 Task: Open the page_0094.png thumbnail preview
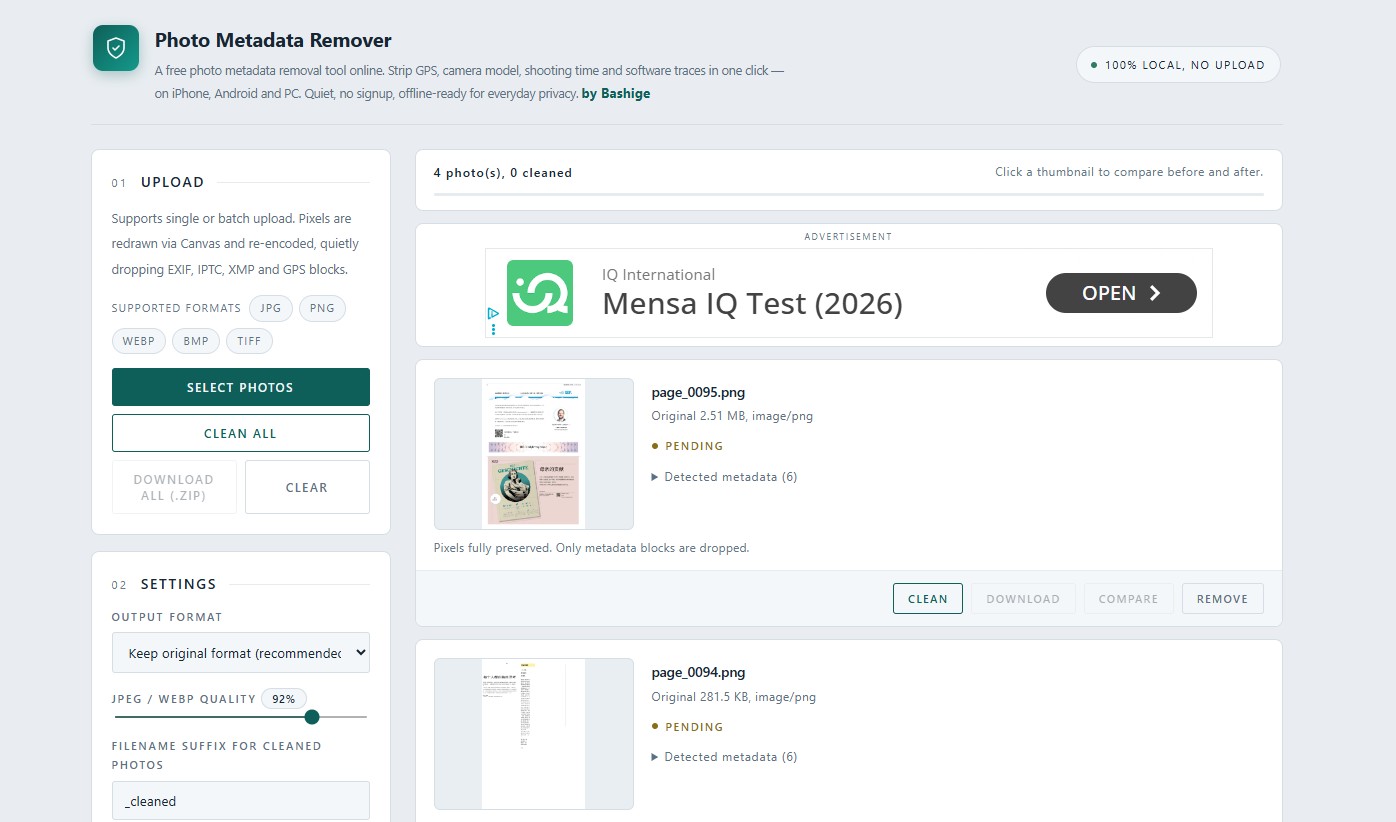(x=534, y=734)
